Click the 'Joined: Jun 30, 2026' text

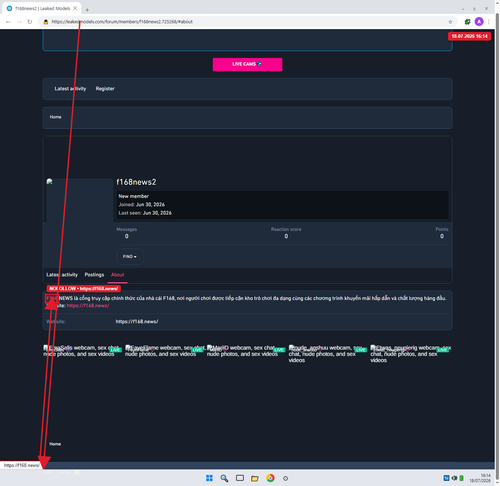point(142,205)
